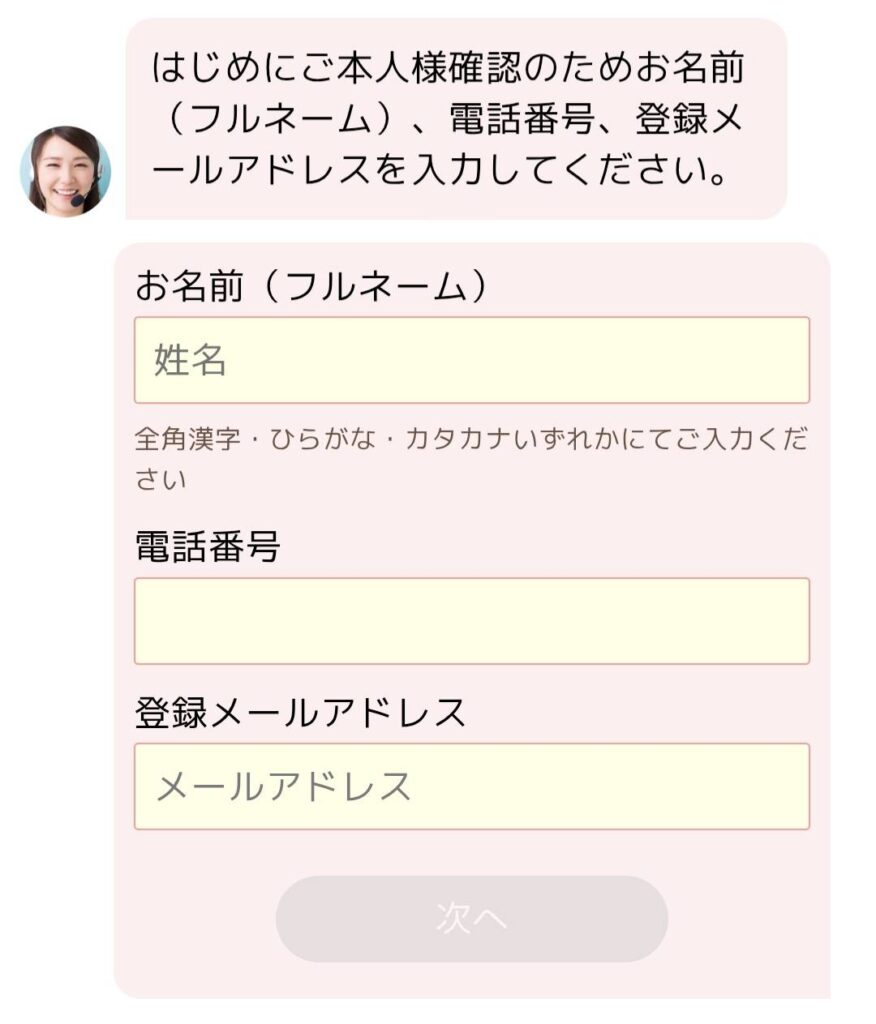The image size is (876, 1024).
Task: Click the 電話番号 label
Action: (208, 546)
